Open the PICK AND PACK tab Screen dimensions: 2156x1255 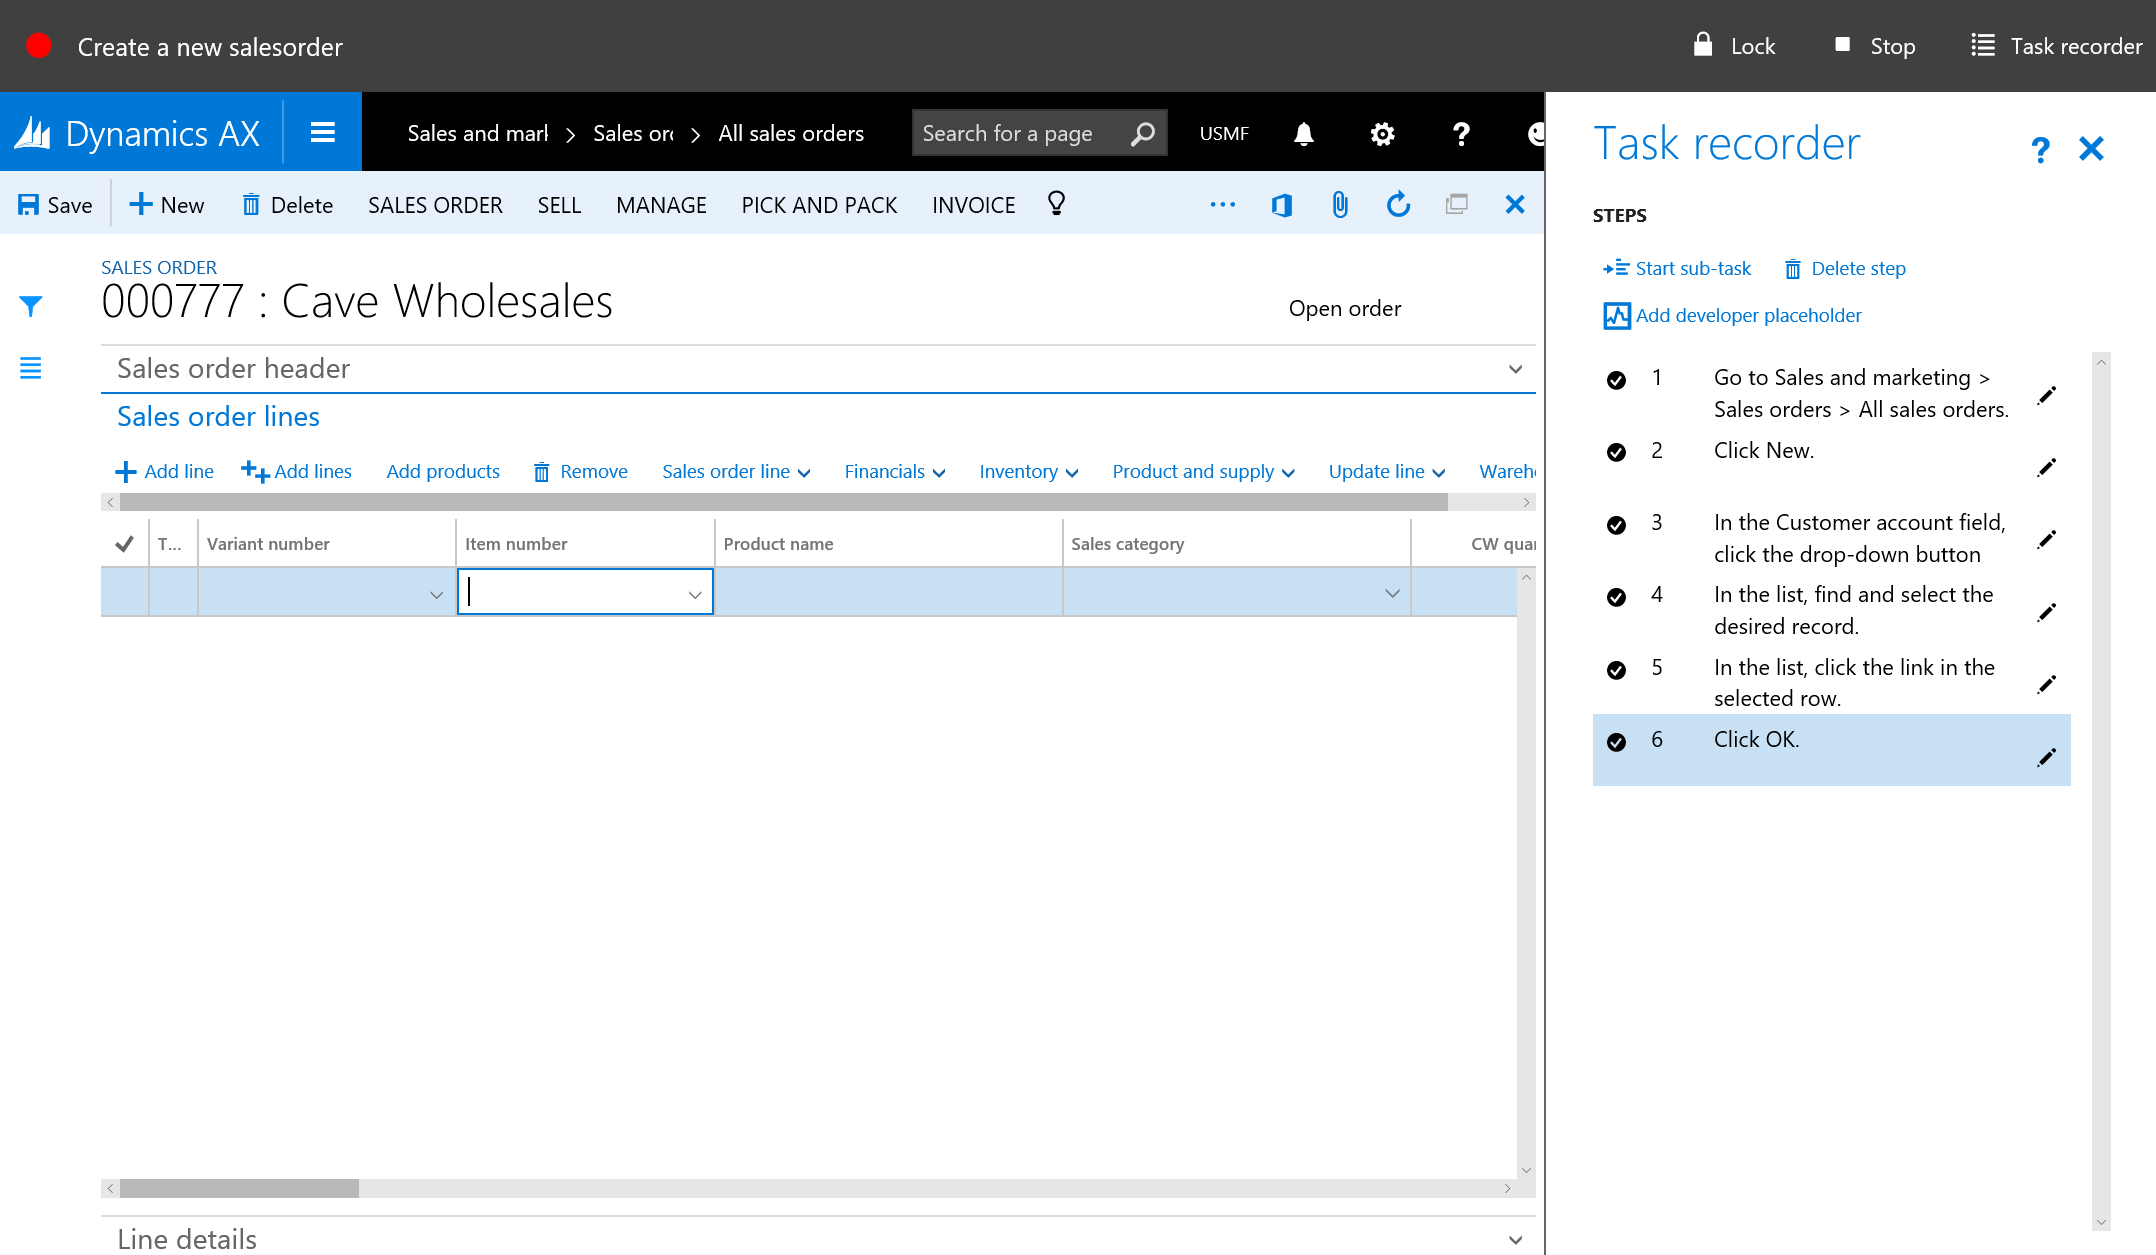pos(819,205)
